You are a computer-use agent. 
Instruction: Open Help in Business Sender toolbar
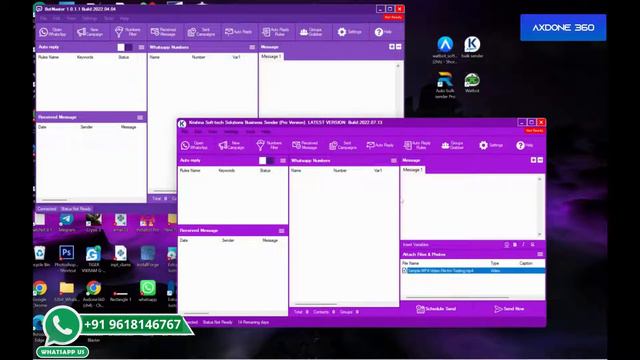pos(525,145)
